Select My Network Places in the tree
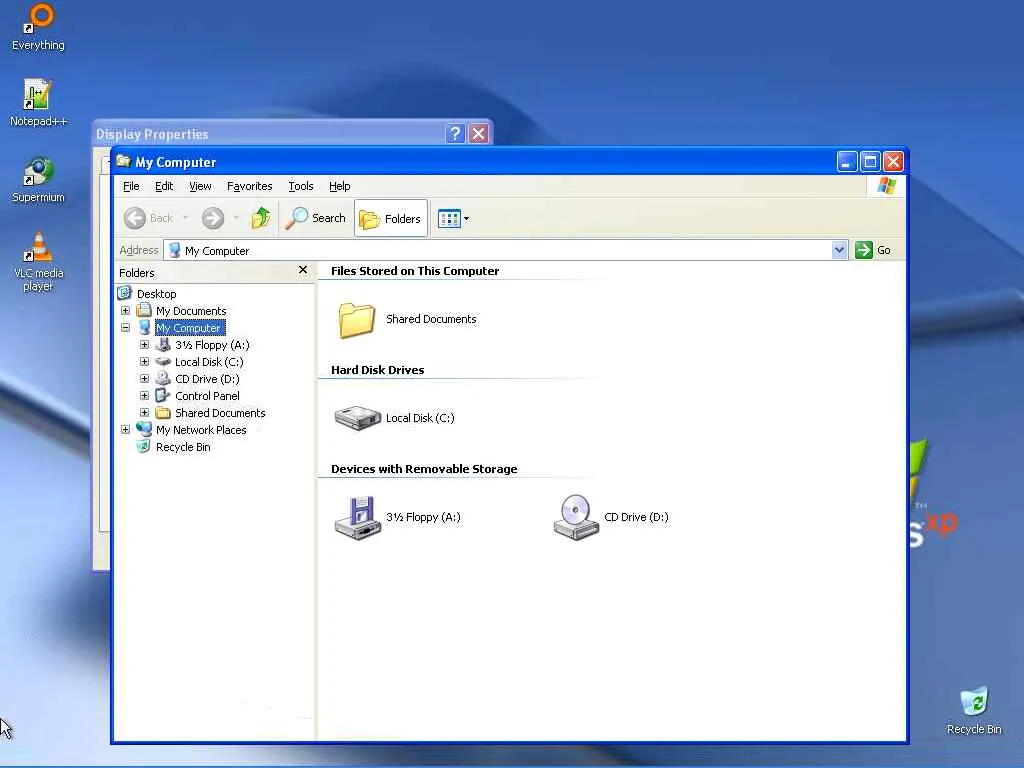The height and width of the screenshot is (768, 1024). tap(201, 430)
